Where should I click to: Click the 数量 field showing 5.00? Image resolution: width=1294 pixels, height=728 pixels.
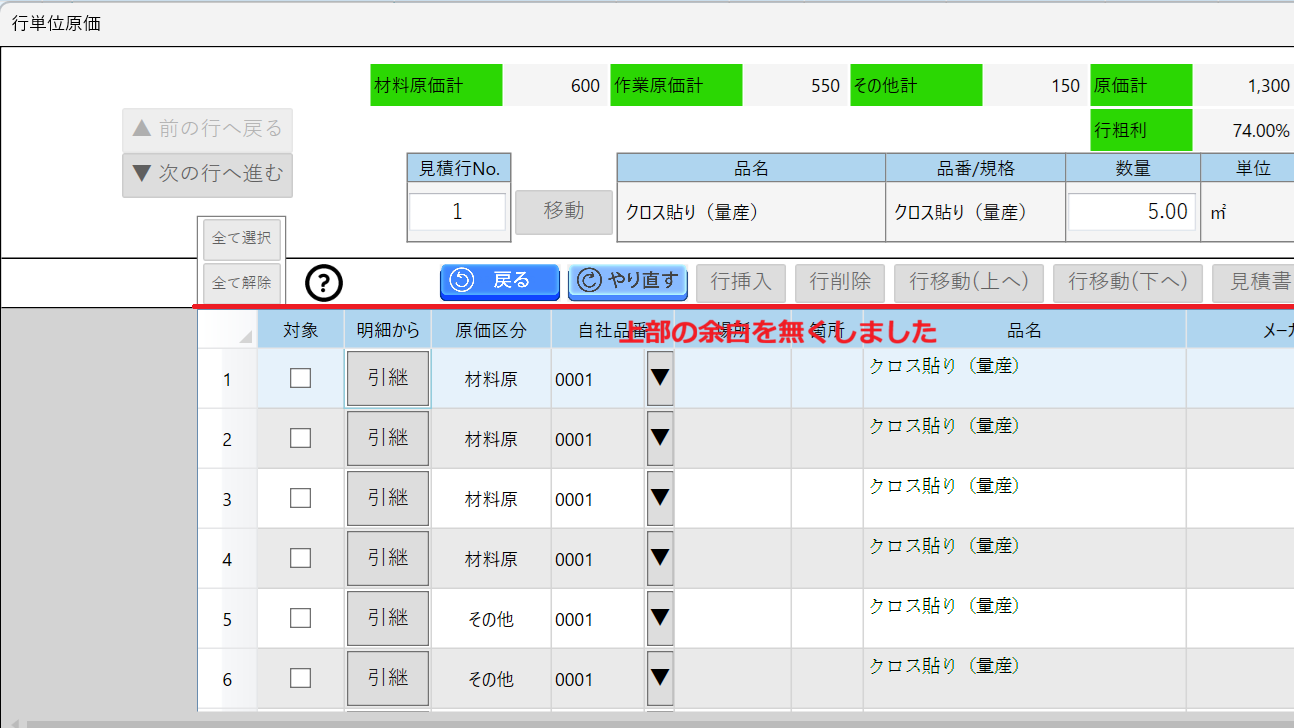[1131, 212]
